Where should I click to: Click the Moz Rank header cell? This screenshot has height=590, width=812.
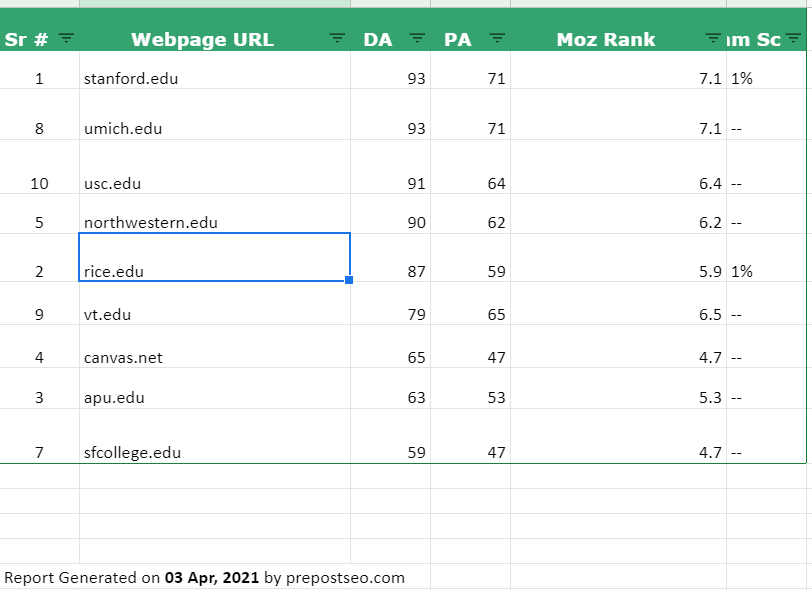pos(618,30)
